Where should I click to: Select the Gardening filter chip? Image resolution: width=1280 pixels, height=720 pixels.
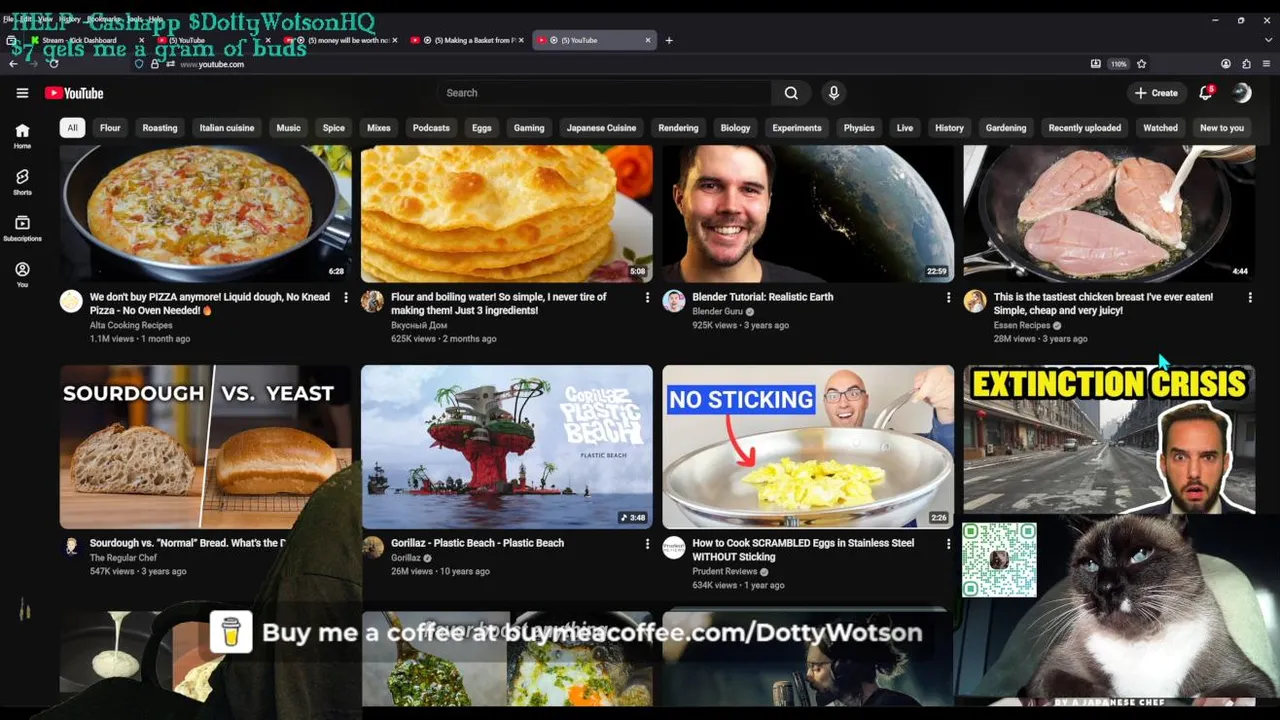tap(1006, 128)
